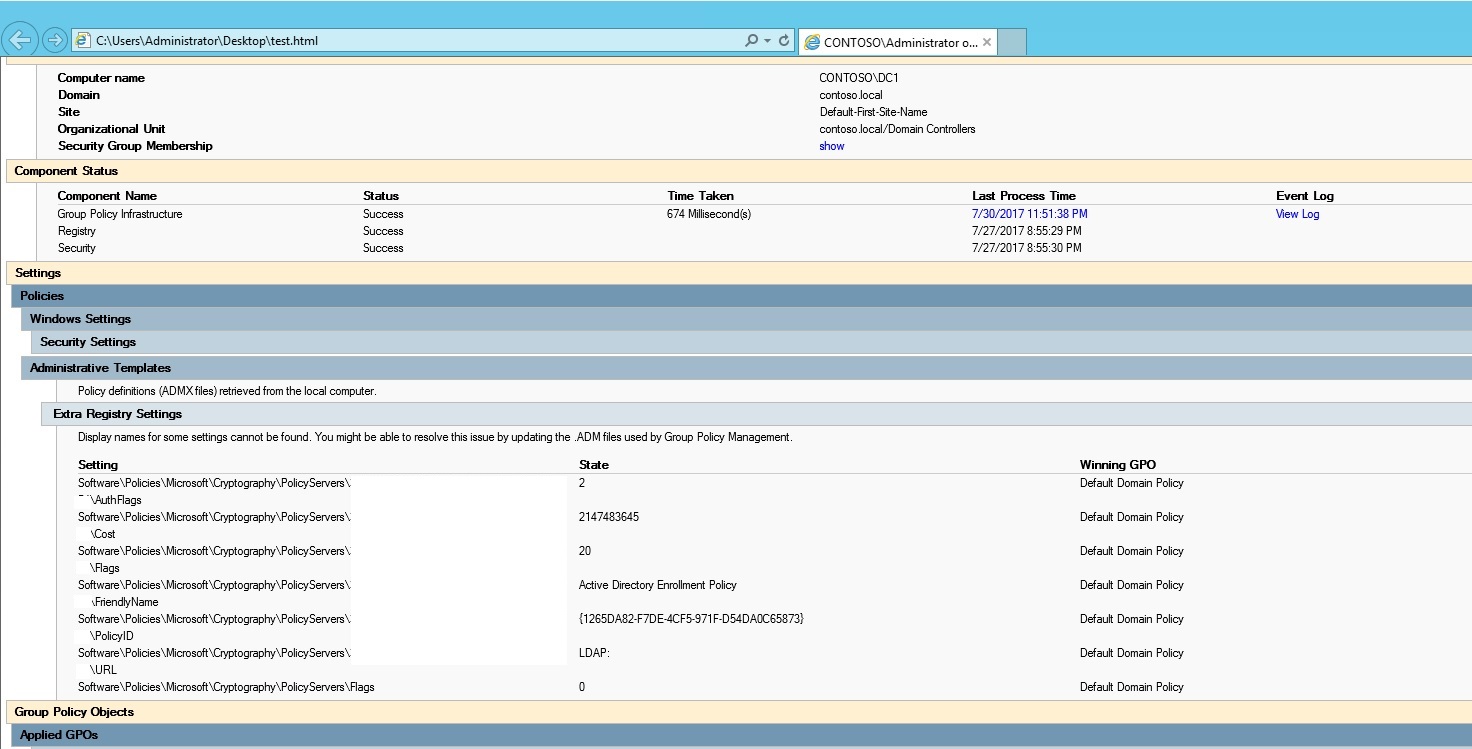The width and height of the screenshot is (1472, 749).
Task: Collapse the Component Status section
Action: pyautogui.click(x=738, y=171)
